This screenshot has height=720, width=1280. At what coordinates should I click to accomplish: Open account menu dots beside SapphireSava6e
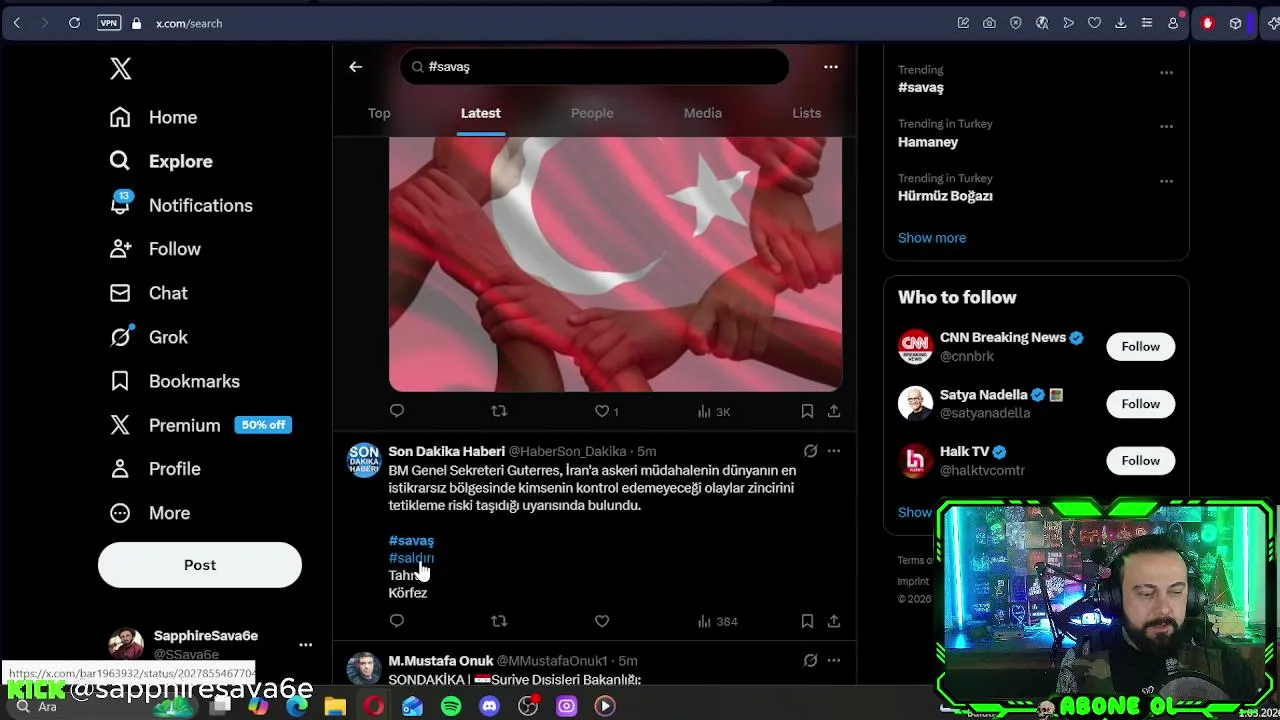click(x=305, y=645)
